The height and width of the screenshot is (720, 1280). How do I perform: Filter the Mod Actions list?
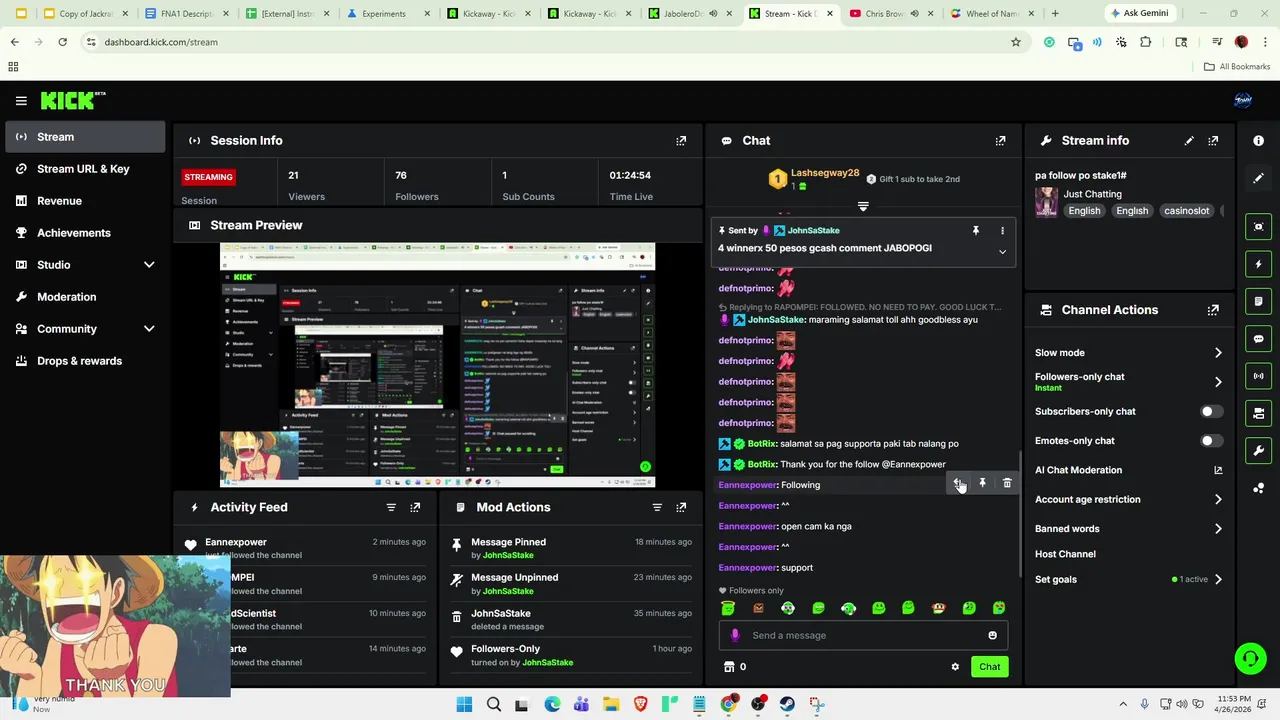point(657,507)
